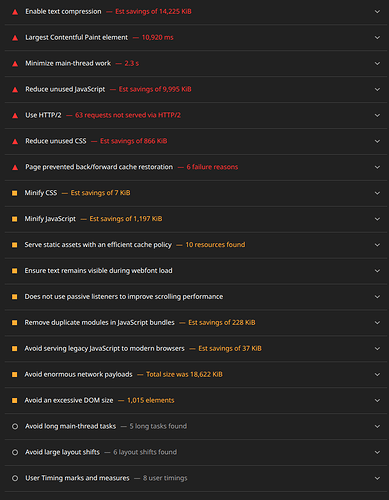
Task: Click orange square icon next to Minify JavaScript
Action: coord(15,219)
